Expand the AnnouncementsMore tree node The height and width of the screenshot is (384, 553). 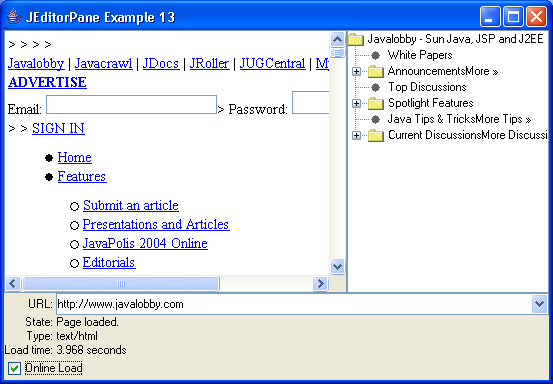(357, 72)
